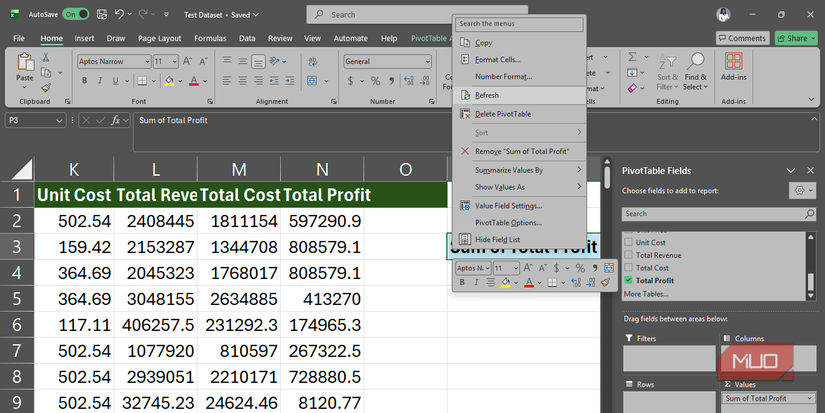
Task: Select Hide Field List entry
Action: pyautogui.click(x=519, y=239)
